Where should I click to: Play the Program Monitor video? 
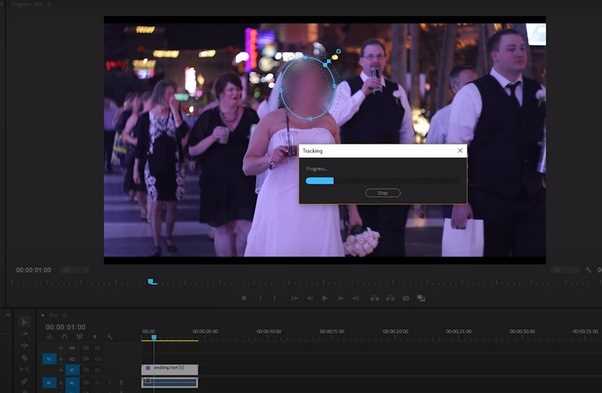(325, 299)
